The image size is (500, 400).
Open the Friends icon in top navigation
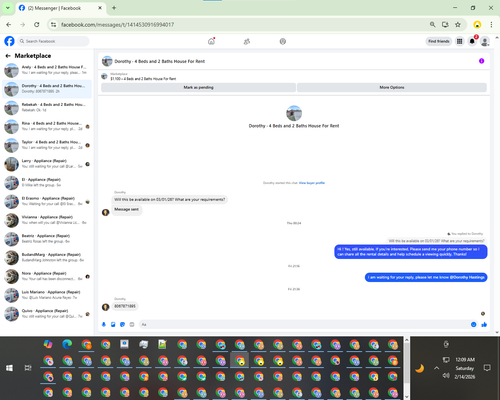click(247, 41)
